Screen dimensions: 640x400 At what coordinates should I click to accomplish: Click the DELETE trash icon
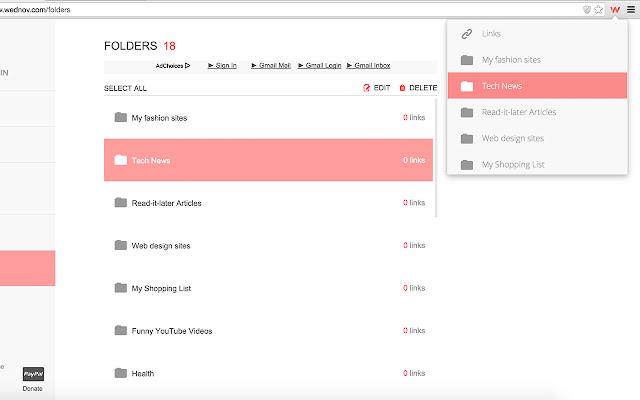coord(402,88)
